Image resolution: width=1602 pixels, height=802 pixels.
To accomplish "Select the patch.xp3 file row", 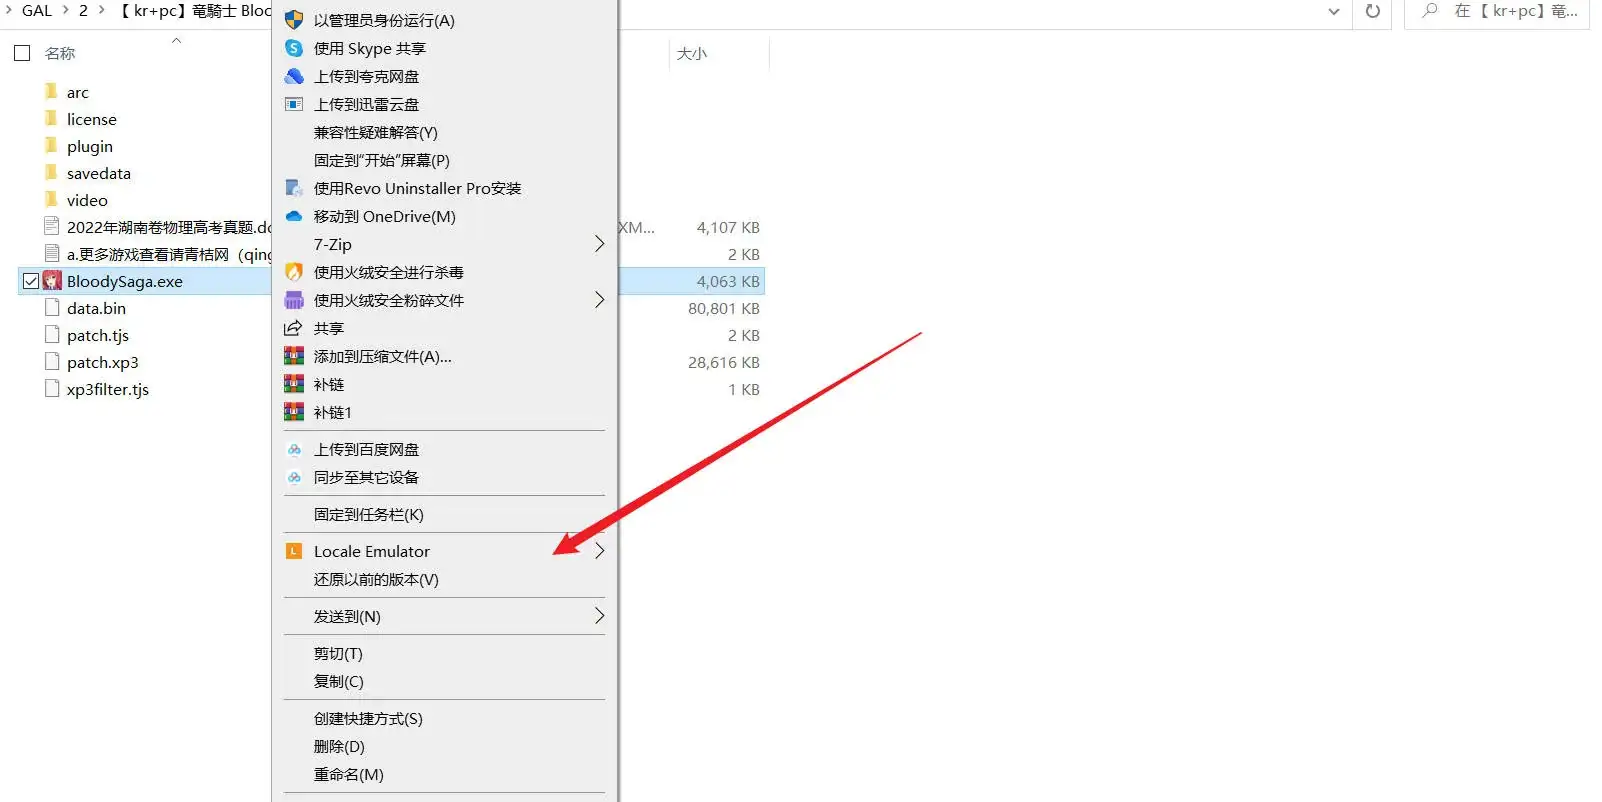I will pos(103,362).
